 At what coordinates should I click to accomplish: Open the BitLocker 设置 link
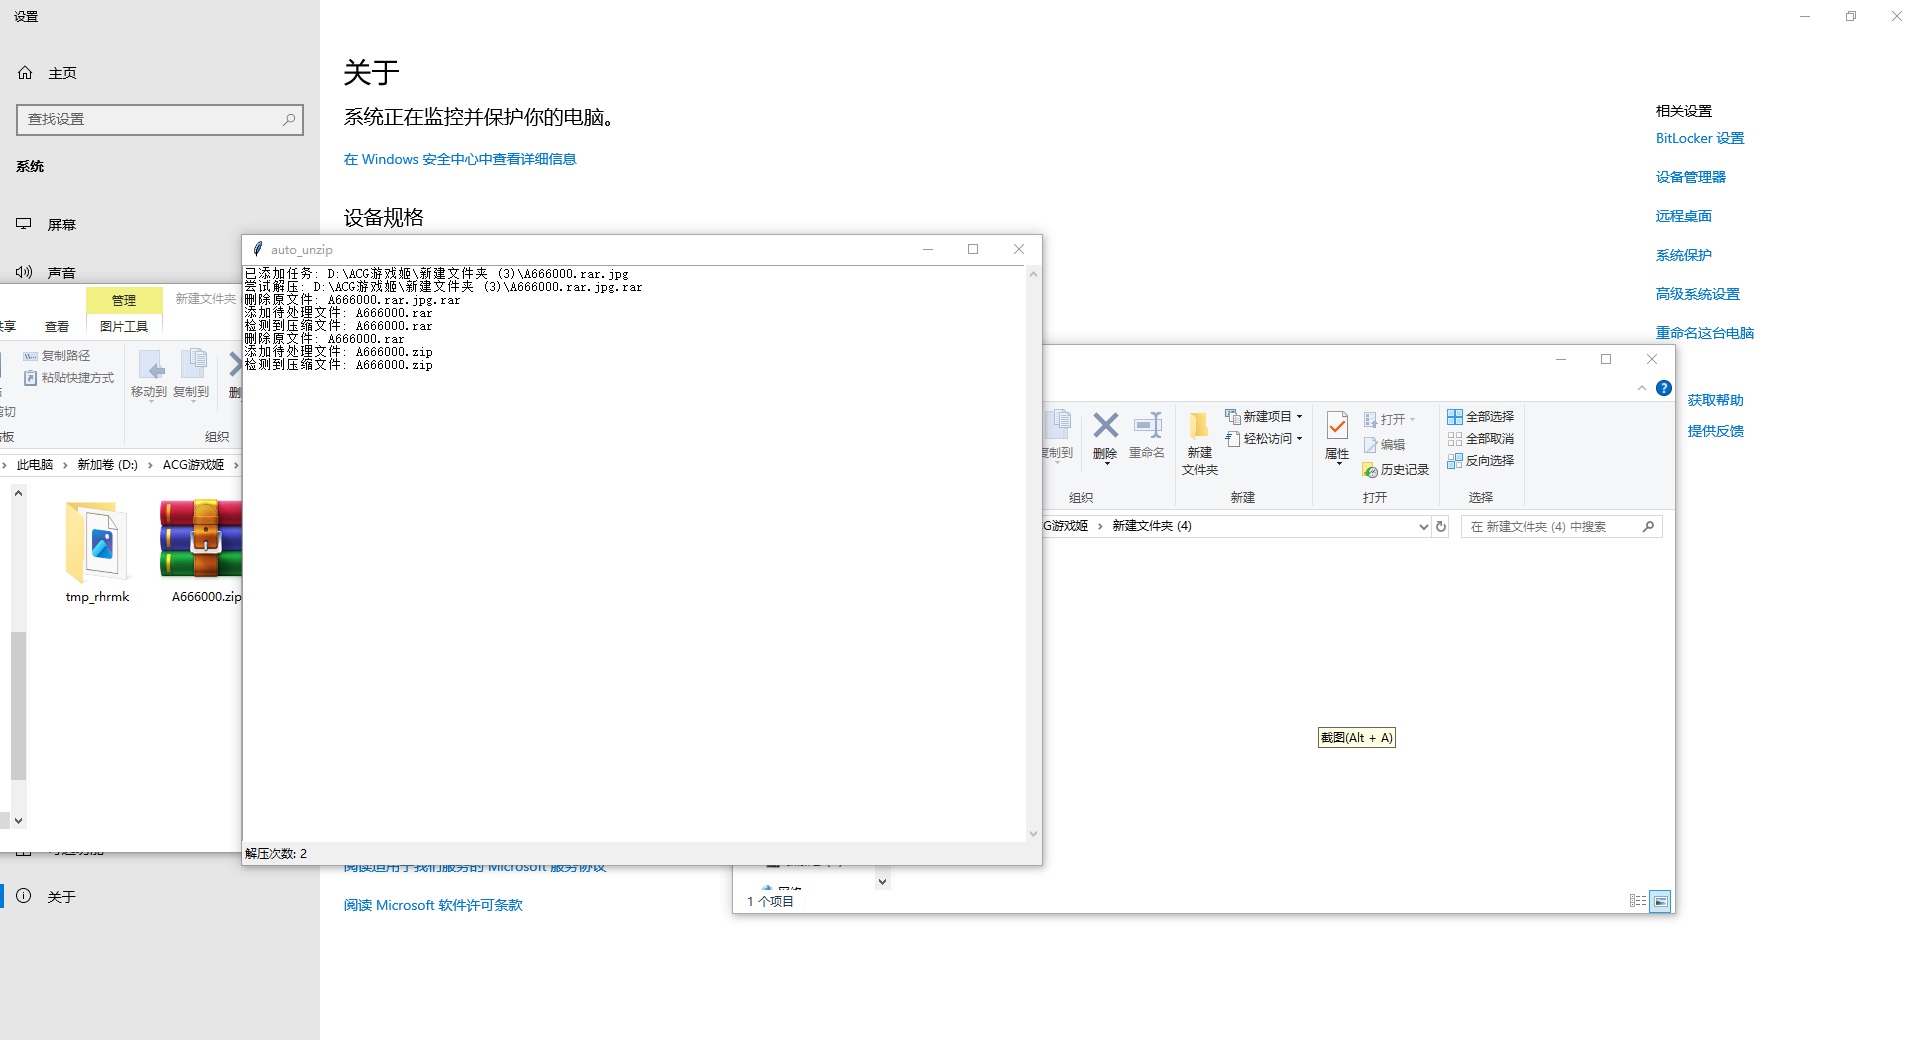(1699, 139)
